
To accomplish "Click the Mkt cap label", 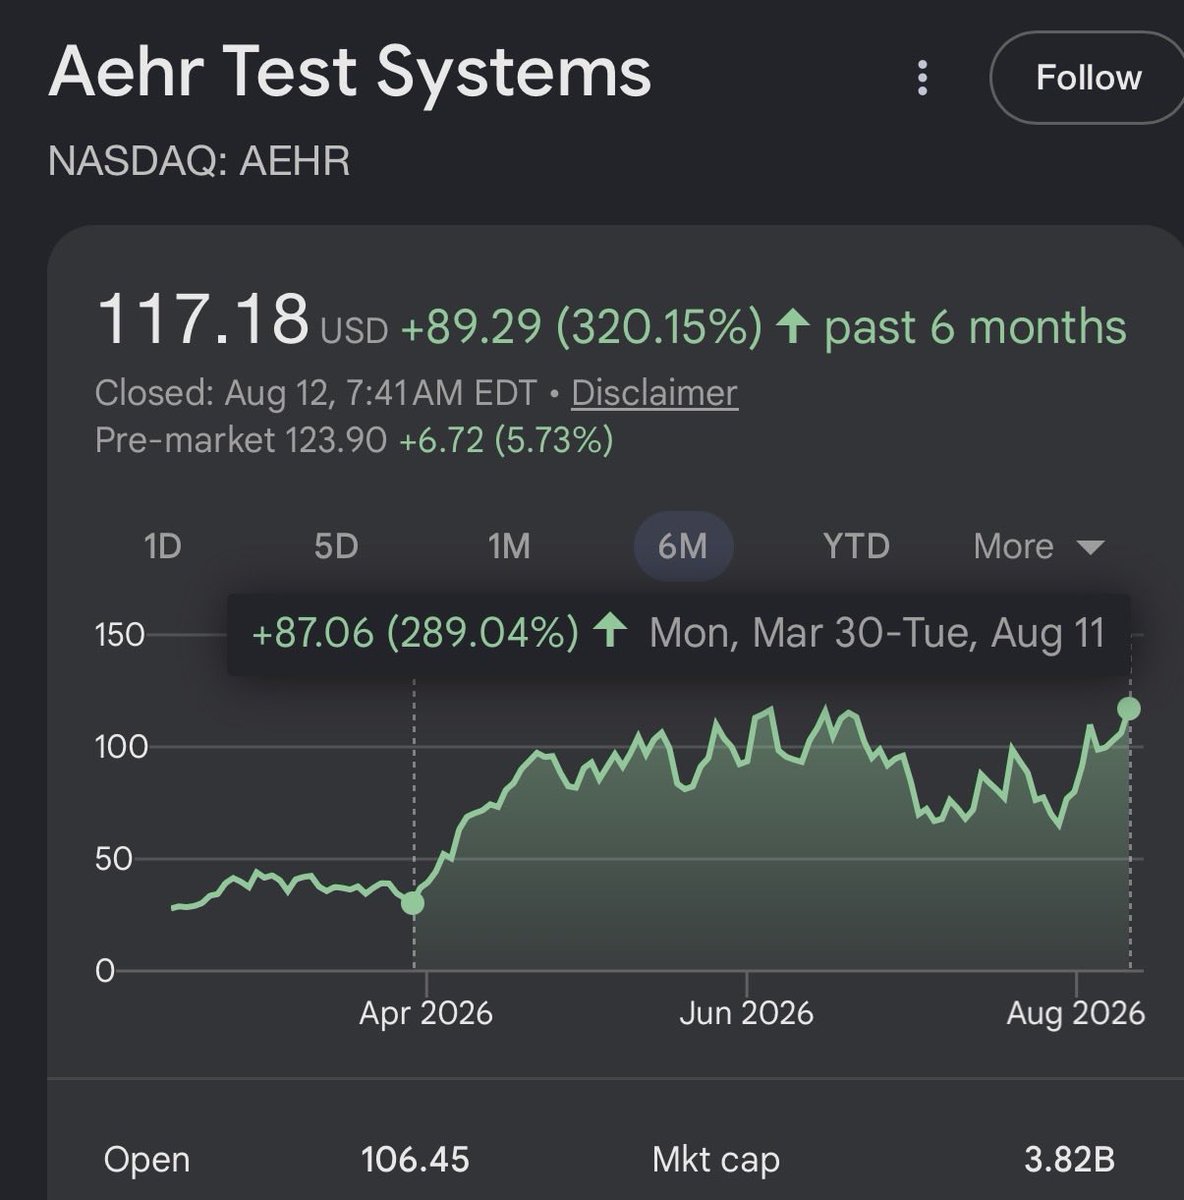I will (716, 1160).
